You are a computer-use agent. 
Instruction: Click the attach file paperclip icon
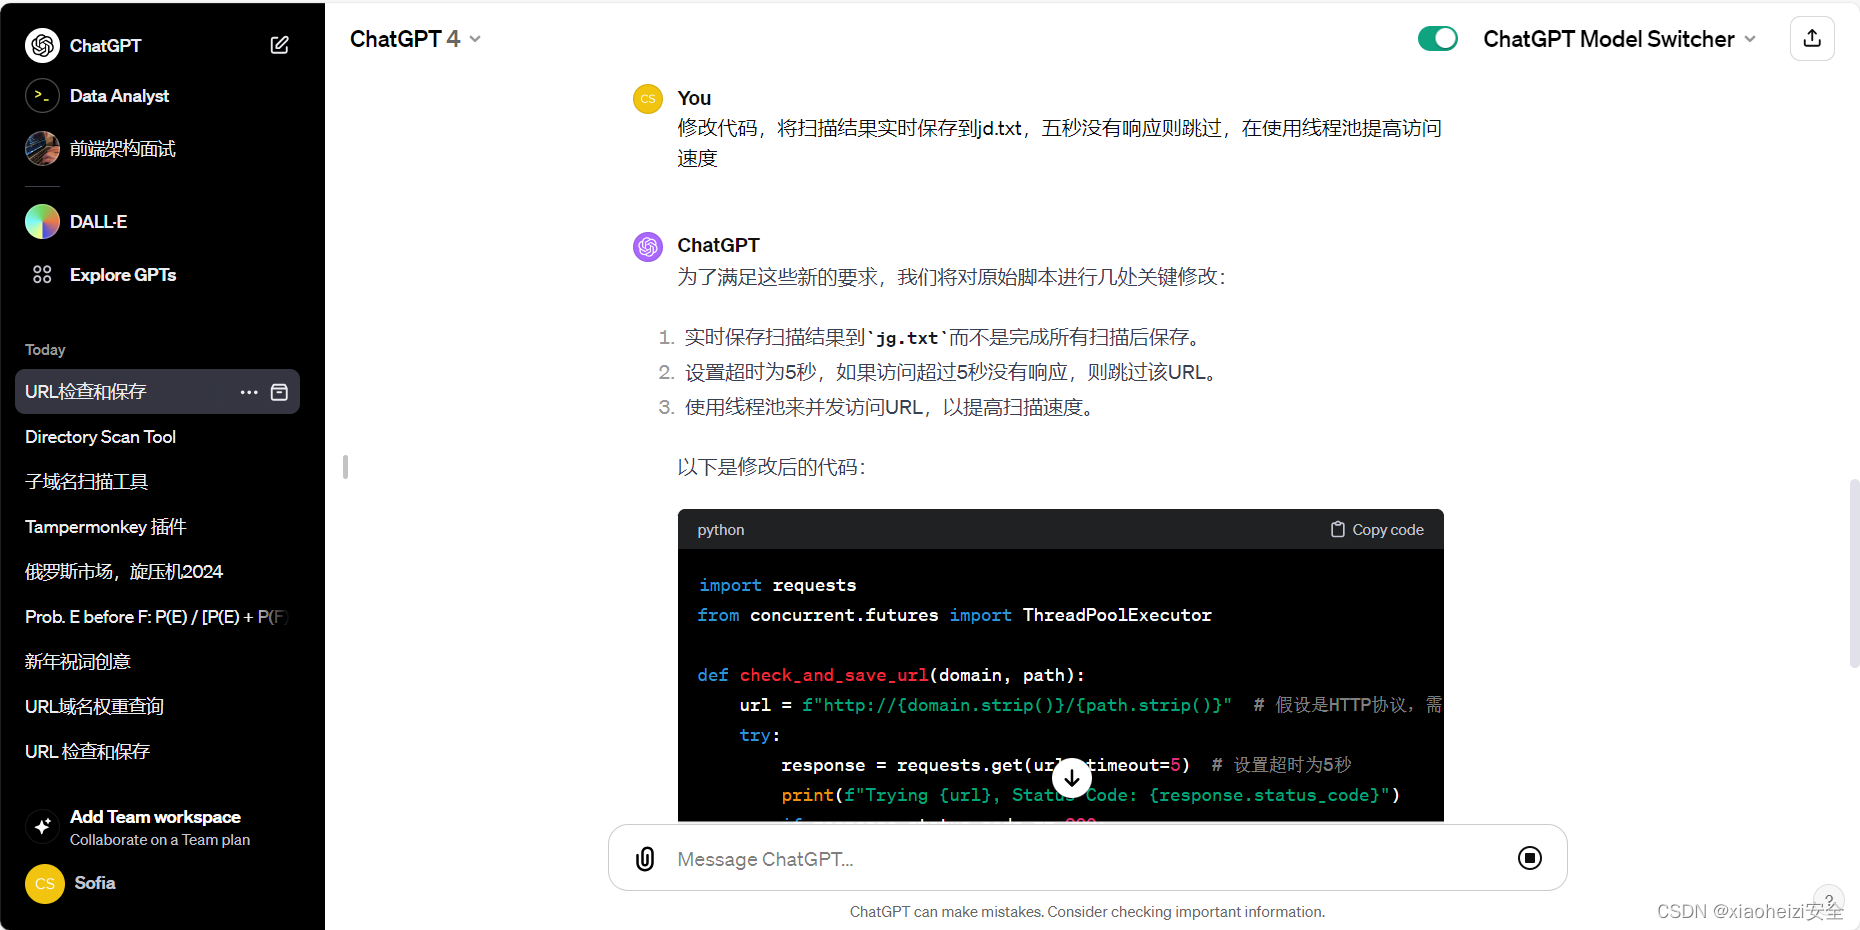tap(645, 859)
